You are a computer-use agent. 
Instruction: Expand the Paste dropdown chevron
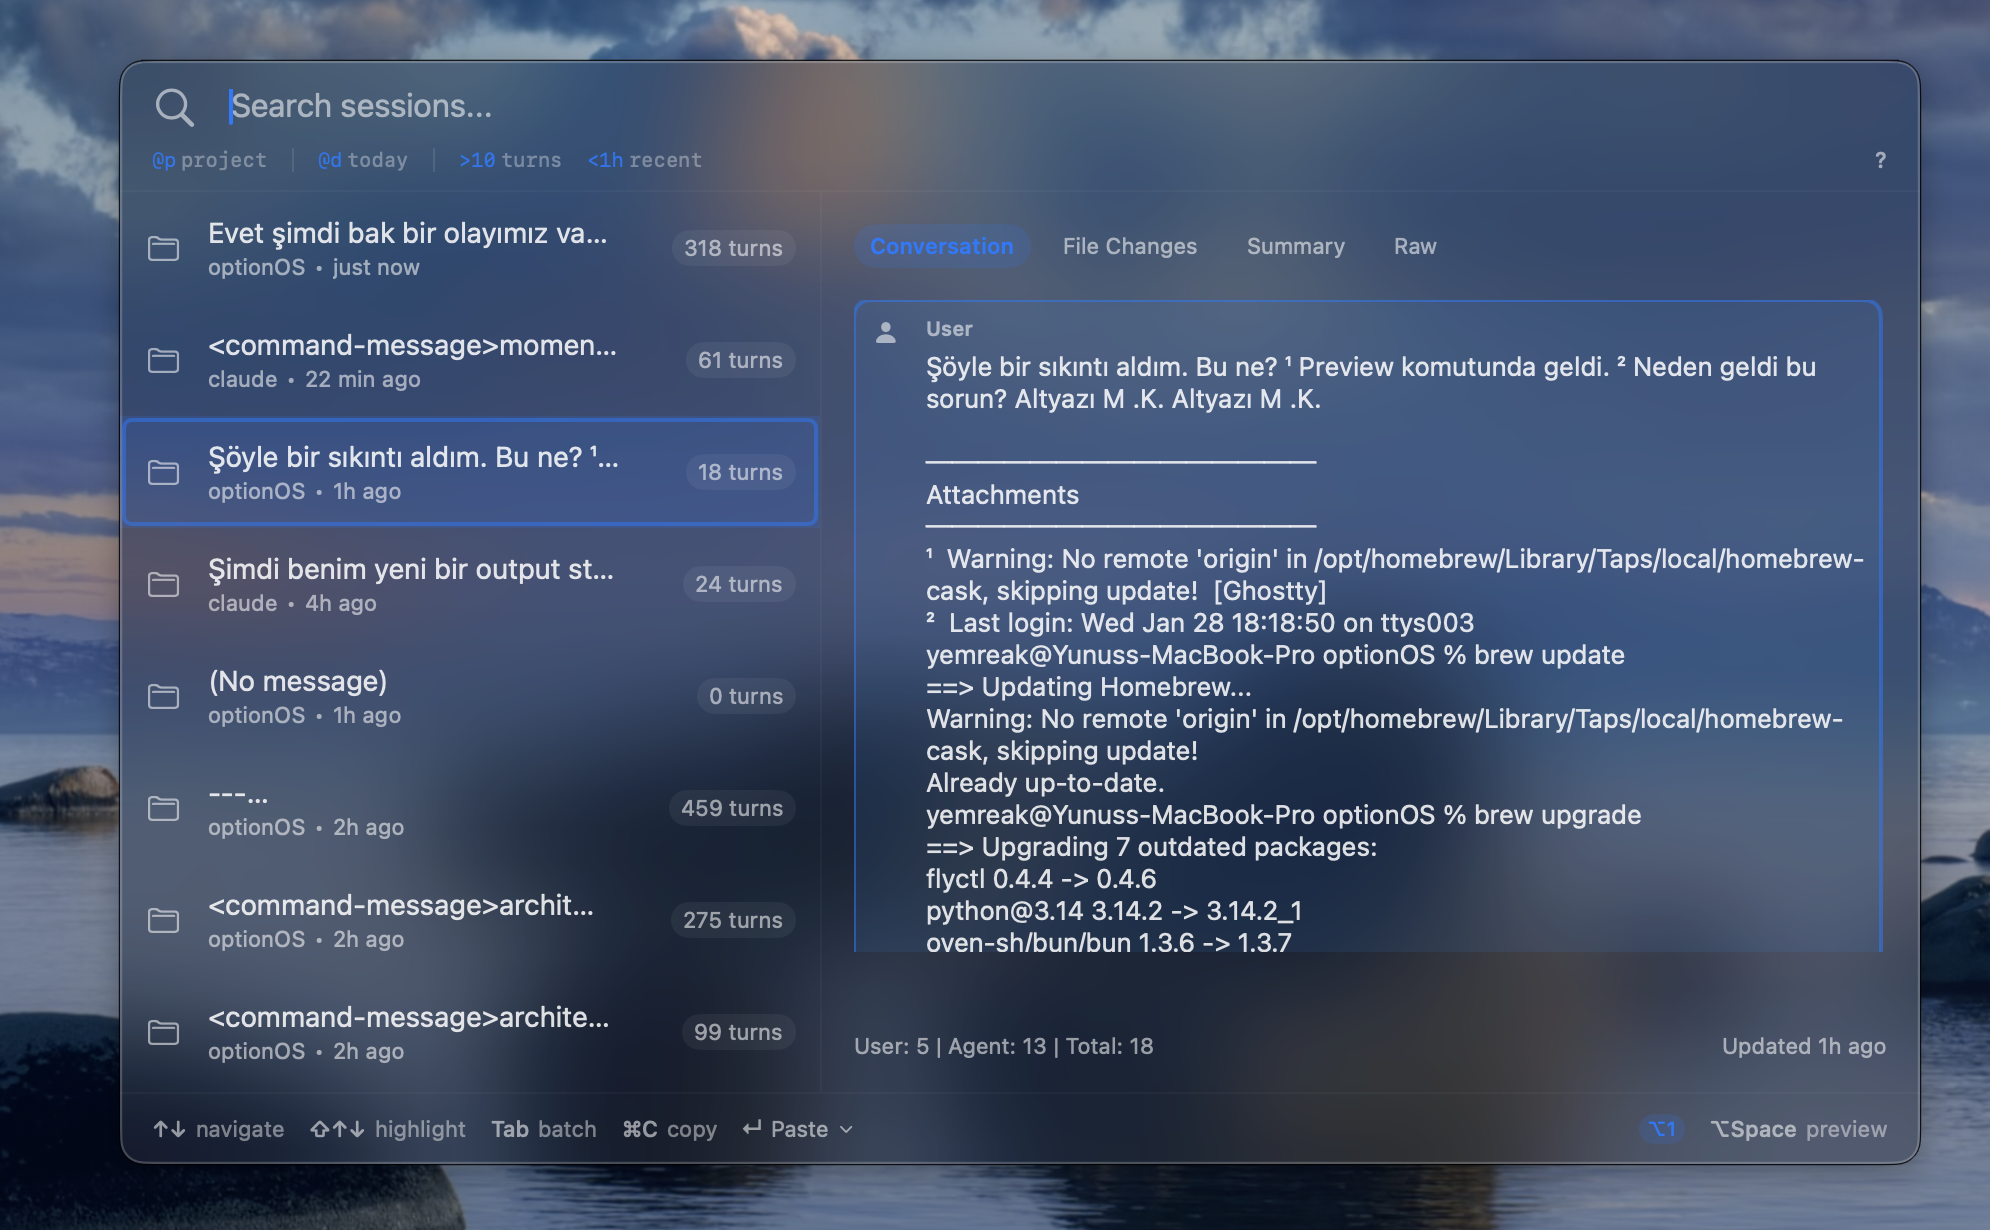pyautogui.click(x=847, y=1129)
